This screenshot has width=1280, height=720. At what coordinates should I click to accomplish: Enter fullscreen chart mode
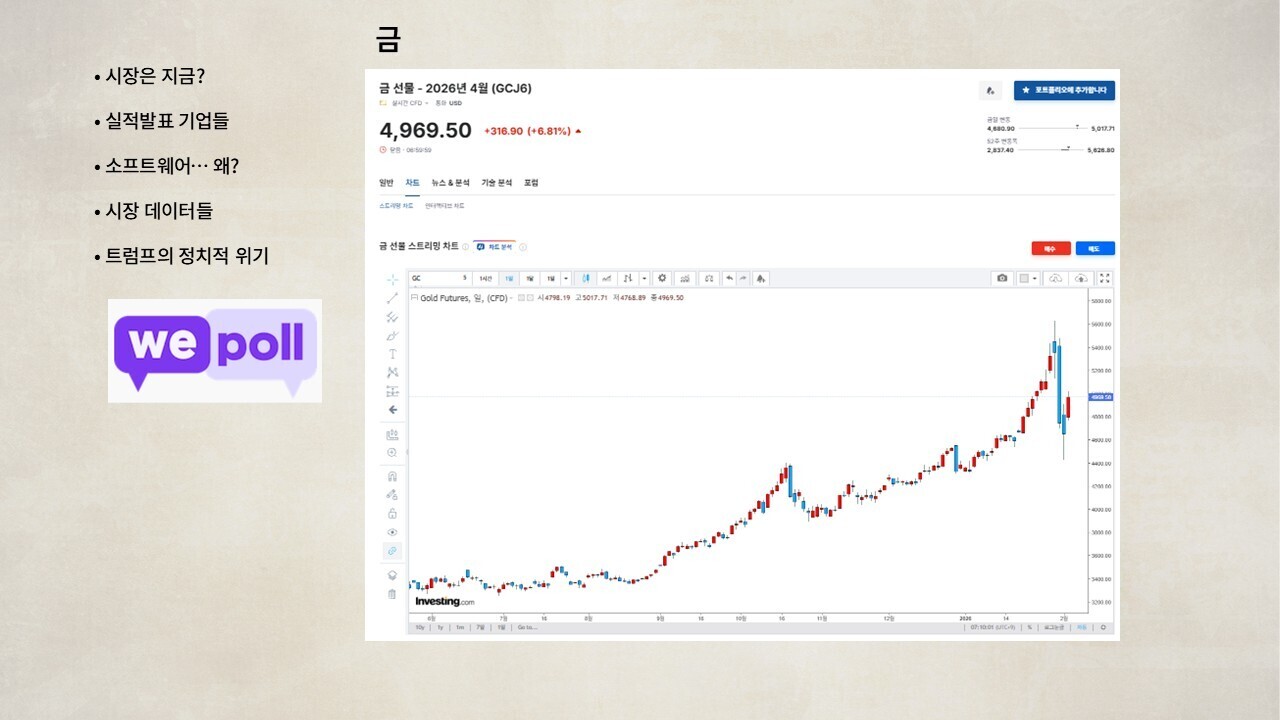coord(1104,278)
